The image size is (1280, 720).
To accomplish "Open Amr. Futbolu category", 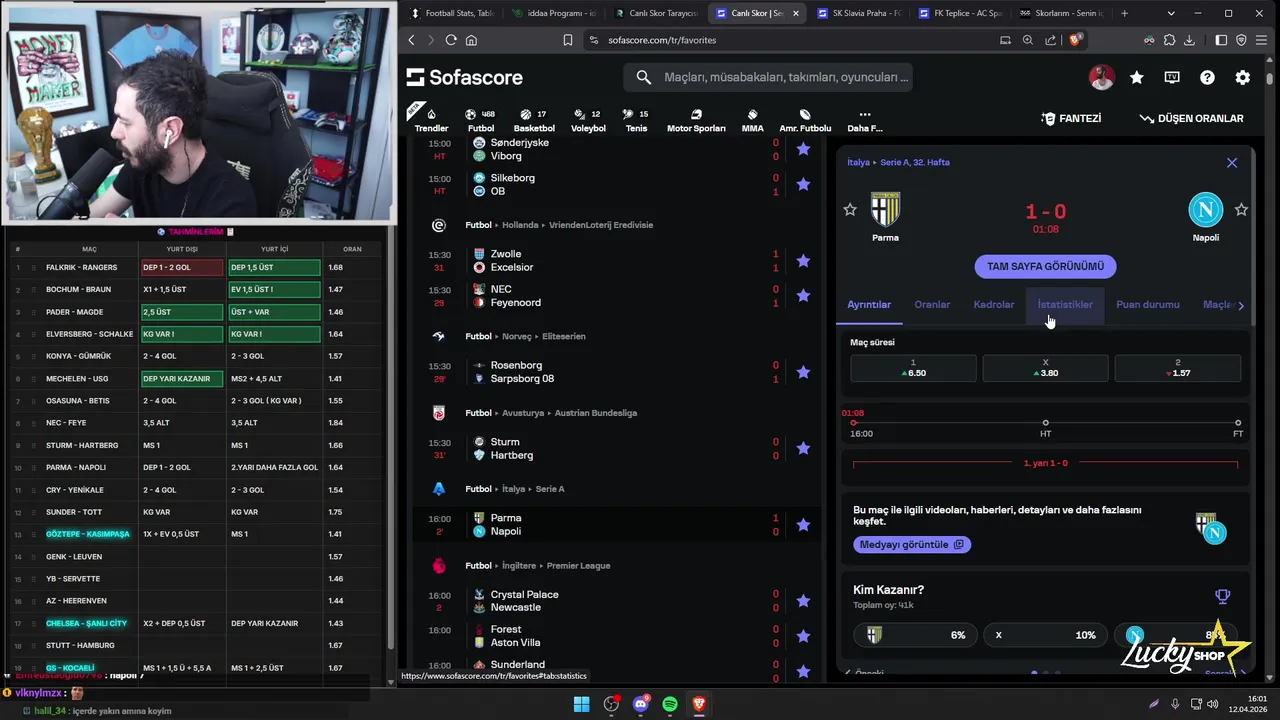I will [x=805, y=120].
